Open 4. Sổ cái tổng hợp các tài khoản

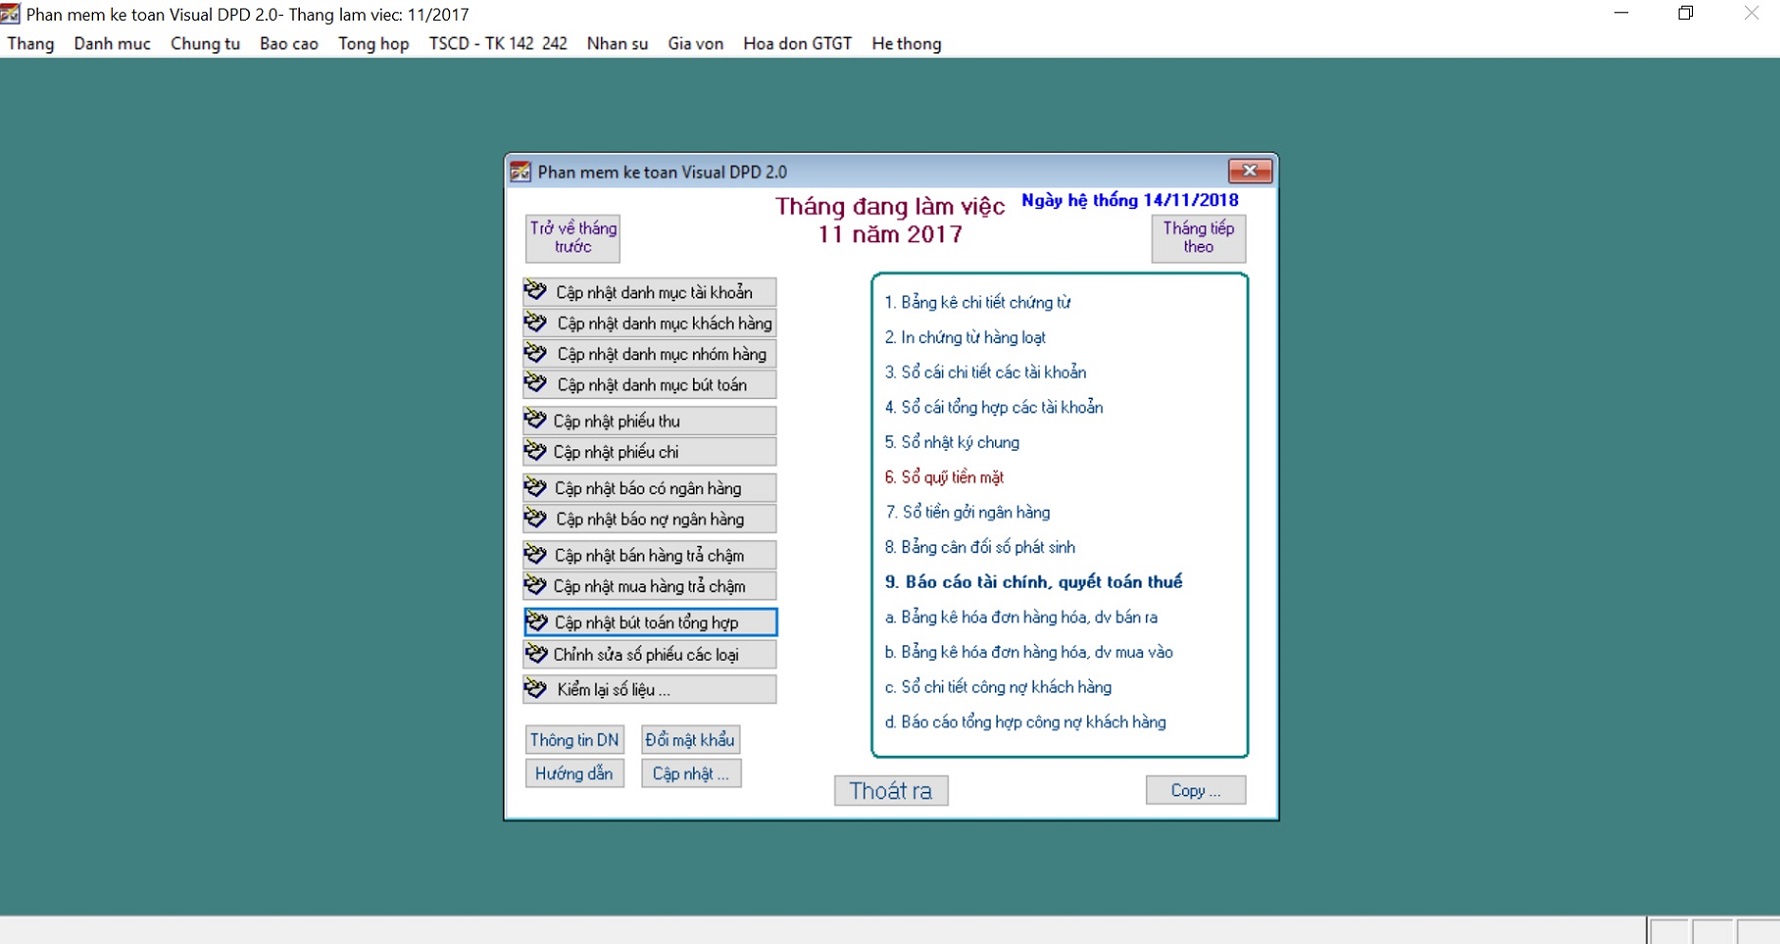coord(993,407)
